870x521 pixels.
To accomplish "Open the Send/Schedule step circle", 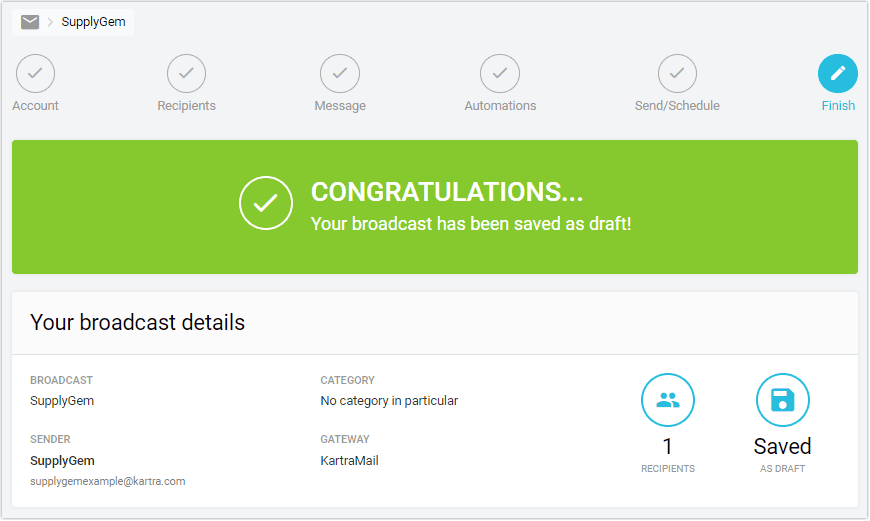I will pyautogui.click(x=677, y=73).
